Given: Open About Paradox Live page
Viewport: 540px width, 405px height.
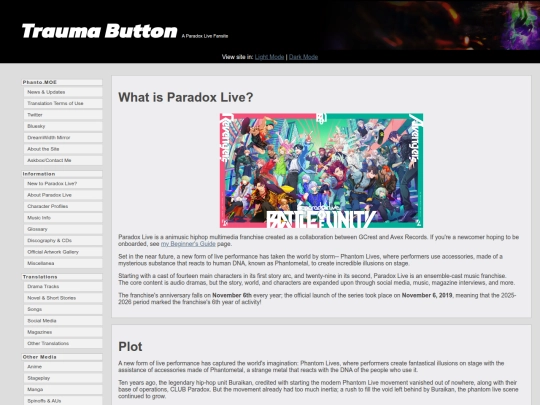Looking at the screenshot, I should 63,195.
